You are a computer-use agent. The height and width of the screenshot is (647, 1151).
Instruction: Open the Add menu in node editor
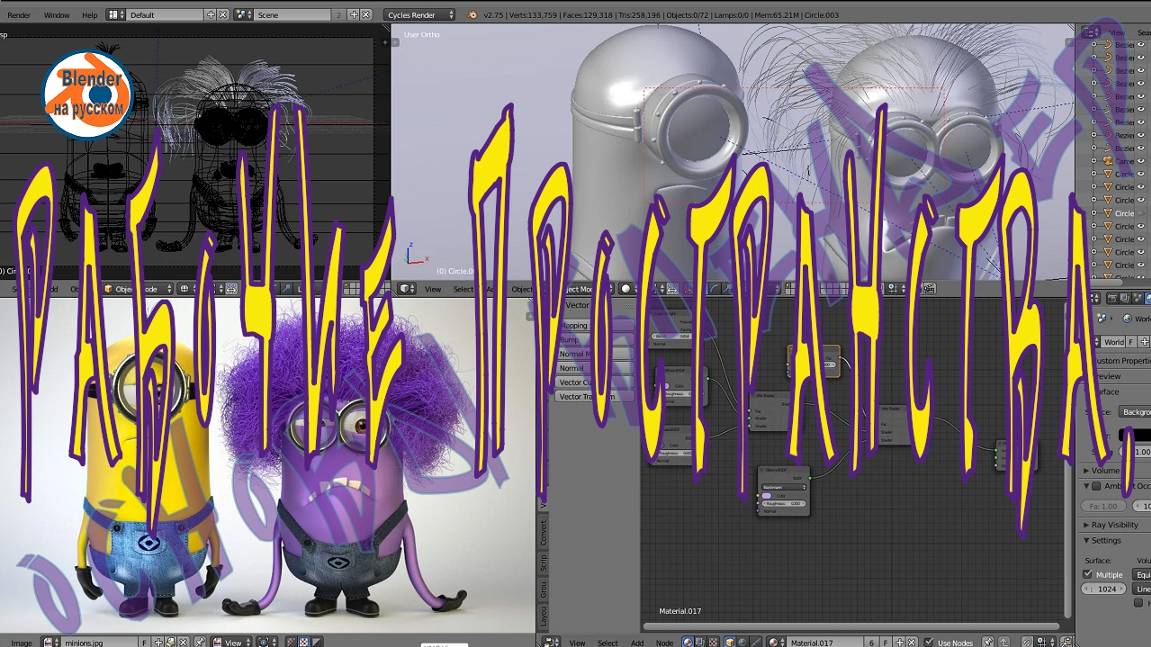tap(636, 642)
